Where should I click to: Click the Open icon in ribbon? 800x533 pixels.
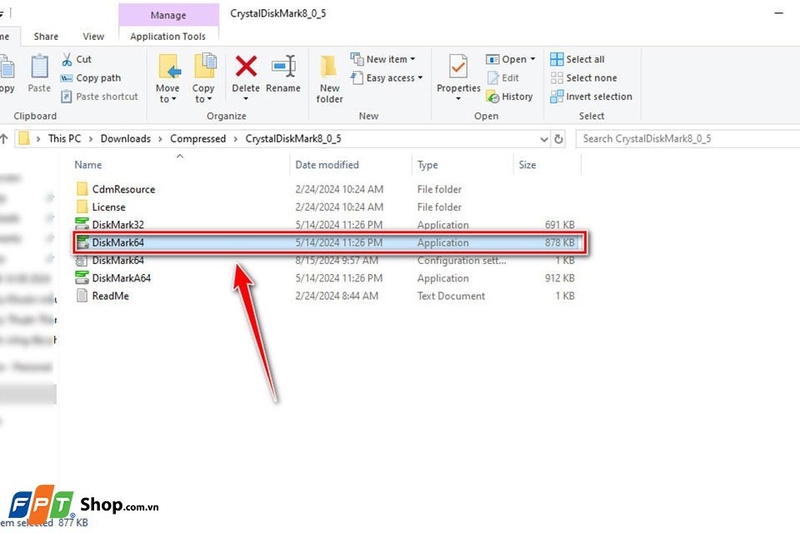click(x=492, y=60)
